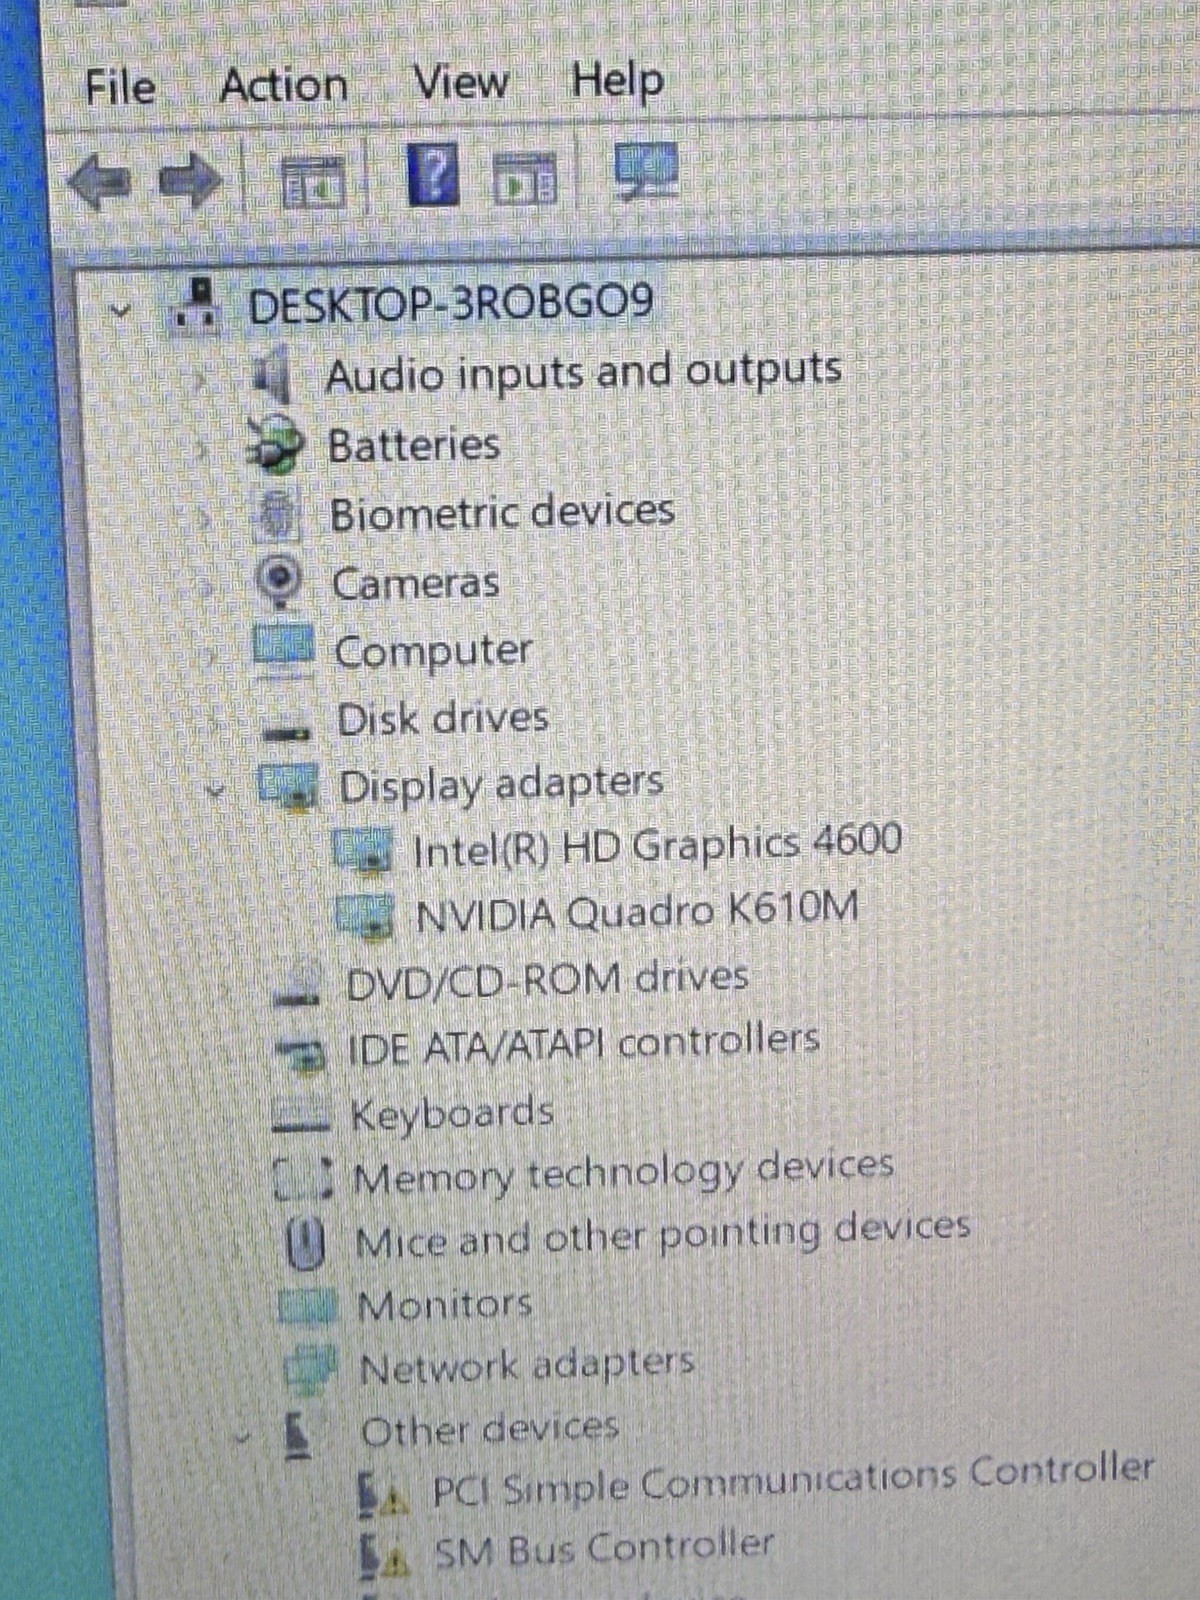
Task: Collapse the Display adapters category
Action: click(x=214, y=790)
